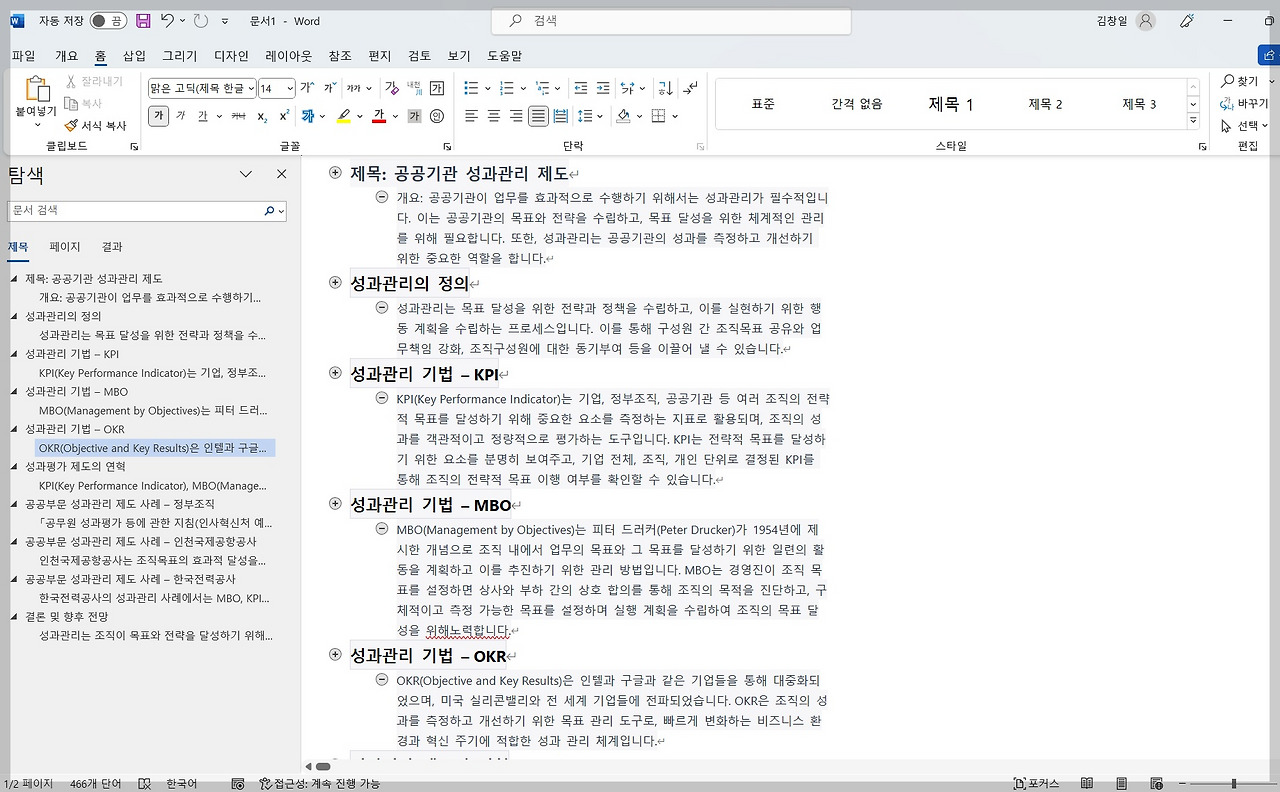Click the red font color button
The width and height of the screenshot is (1280, 792).
point(379,116)
